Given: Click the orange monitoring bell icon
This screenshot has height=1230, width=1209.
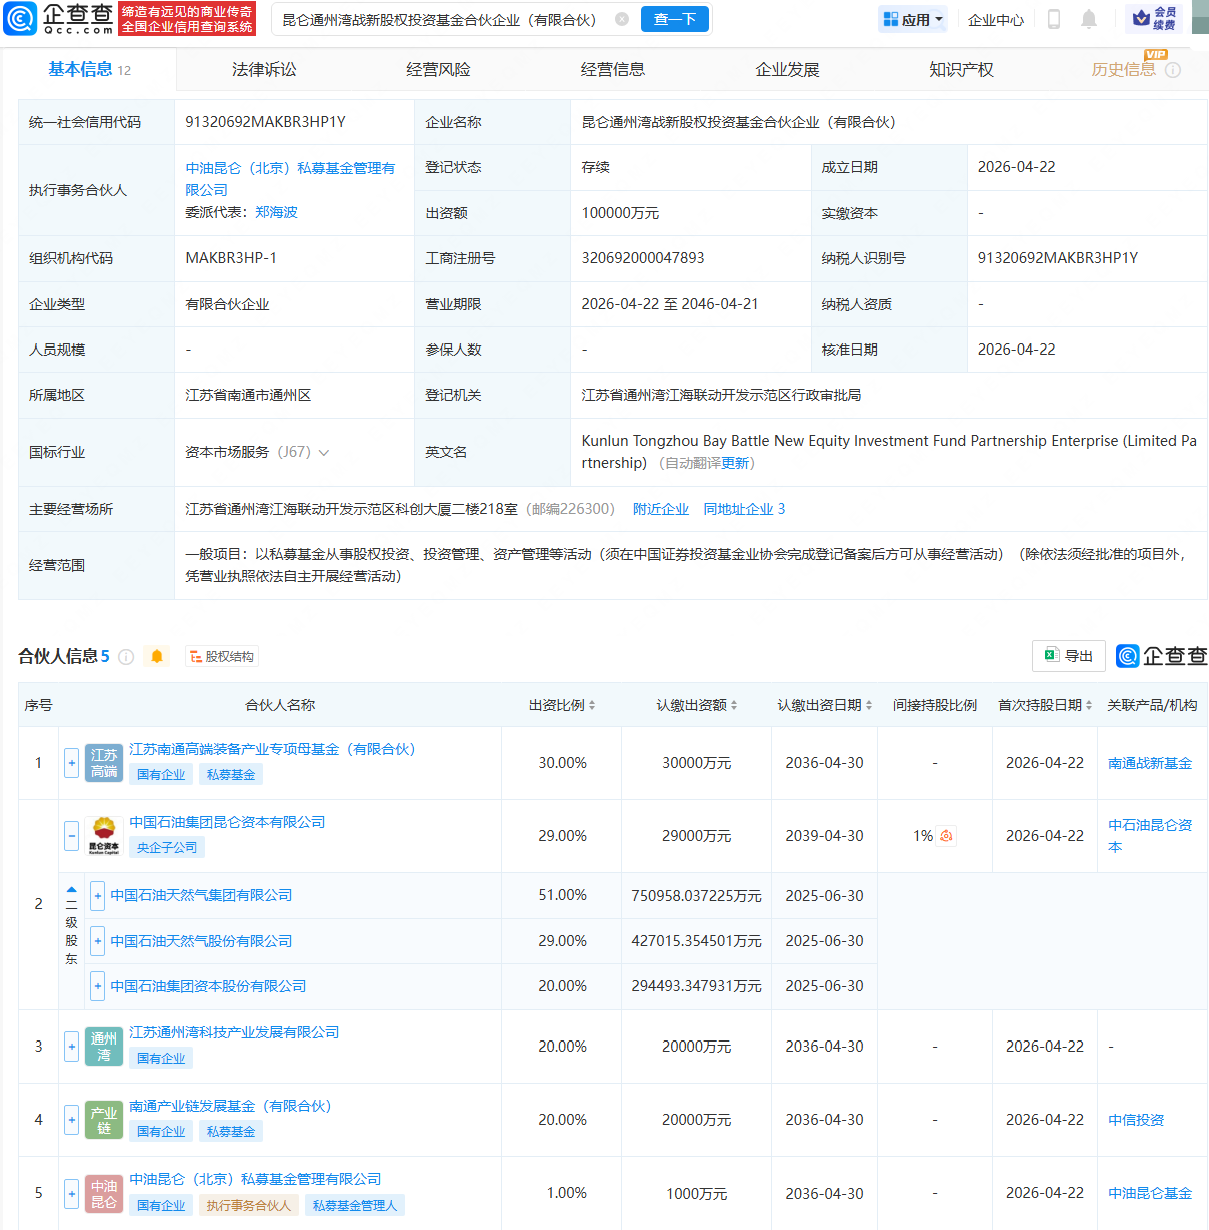Looking at the screenshot, I should tap(157, 656).
